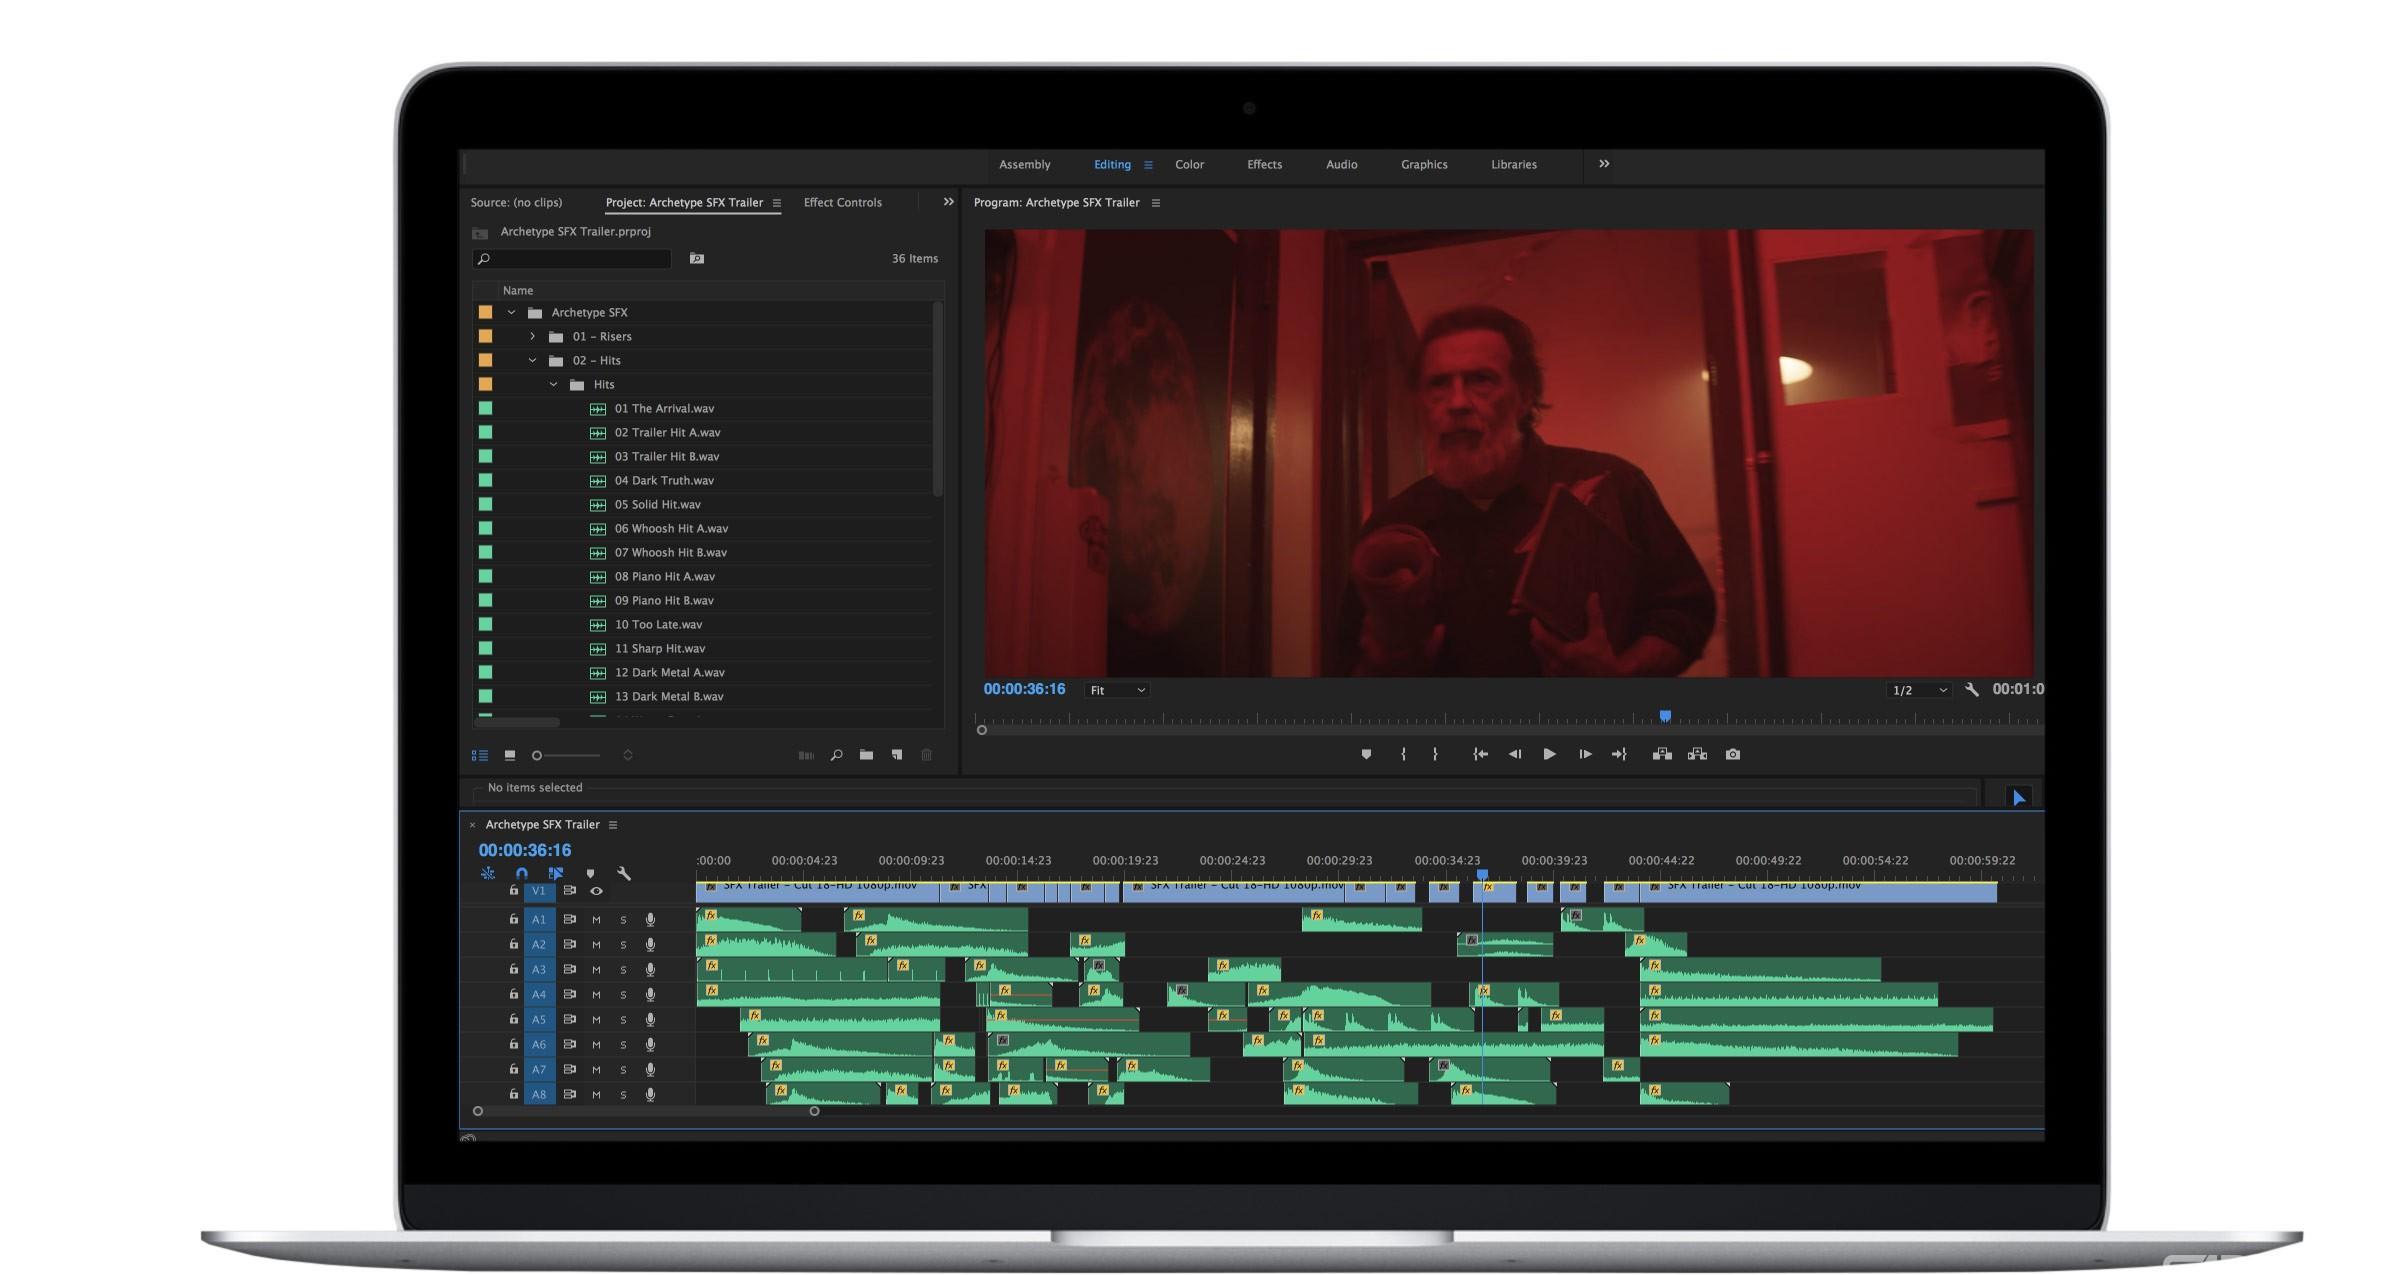Step forward one frame

[x=1585, y=754]
